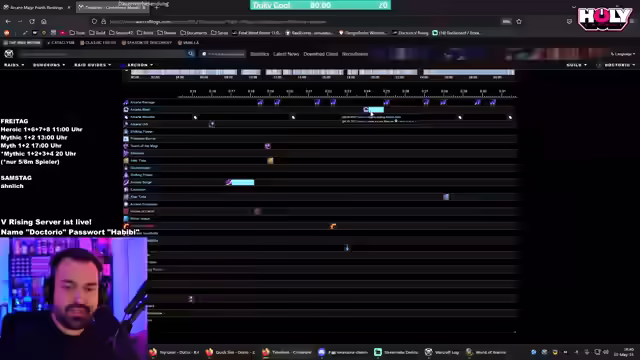Viewport: 640px width, 360px height.
Task: Switch to the first browser tab
Action: point(37,7)
